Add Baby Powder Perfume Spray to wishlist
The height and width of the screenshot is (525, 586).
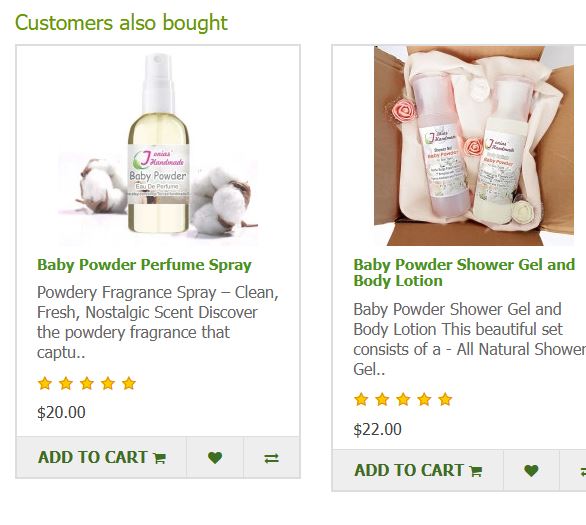(215, 457)
